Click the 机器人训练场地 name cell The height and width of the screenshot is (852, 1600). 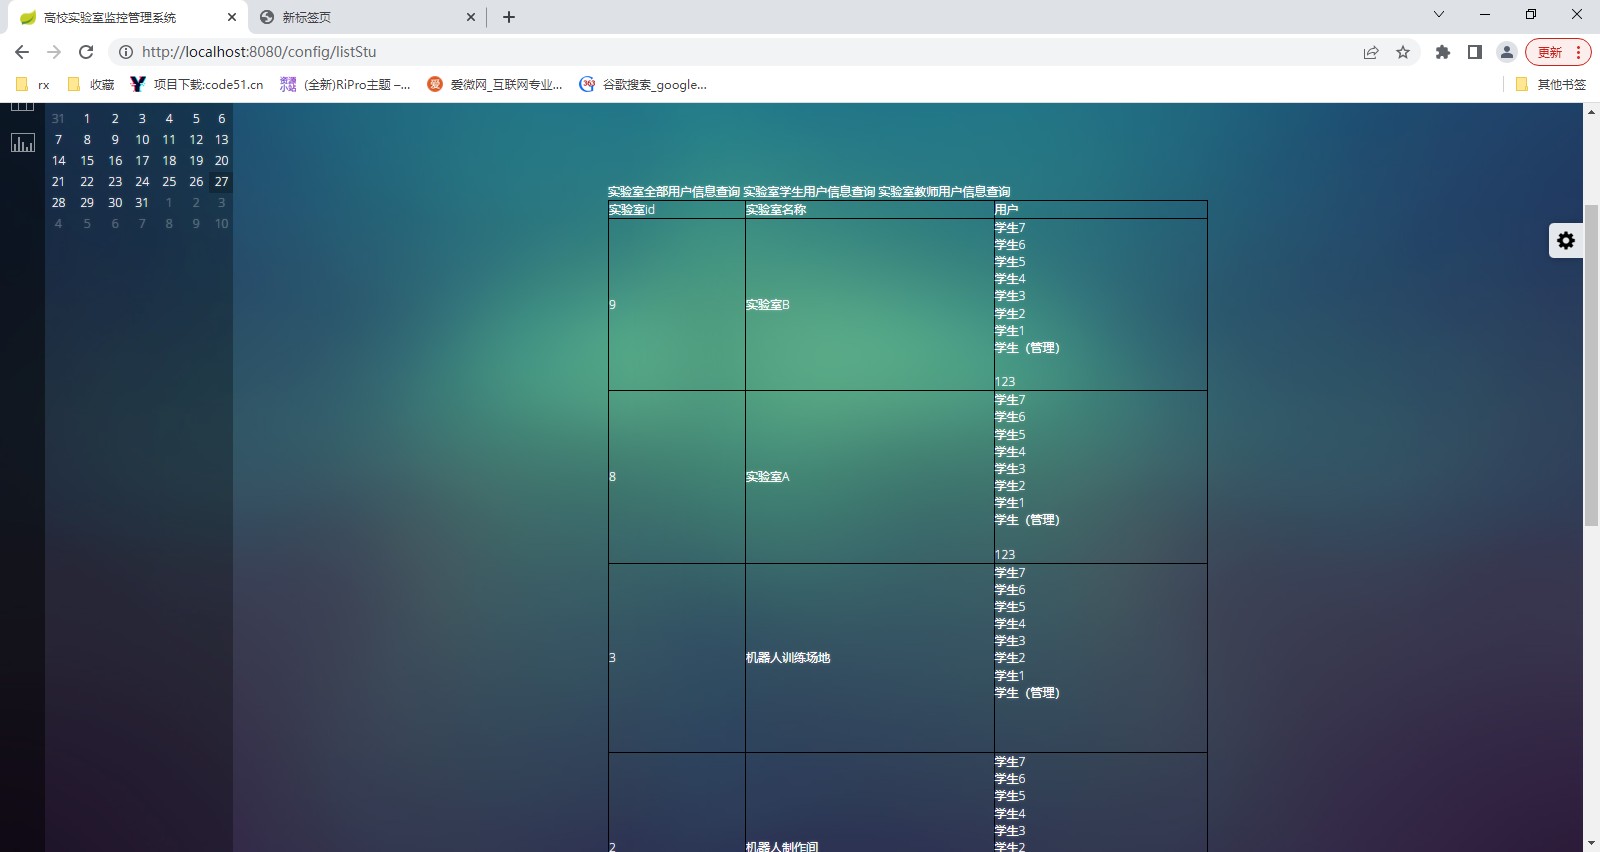click(x=870, y=658)
